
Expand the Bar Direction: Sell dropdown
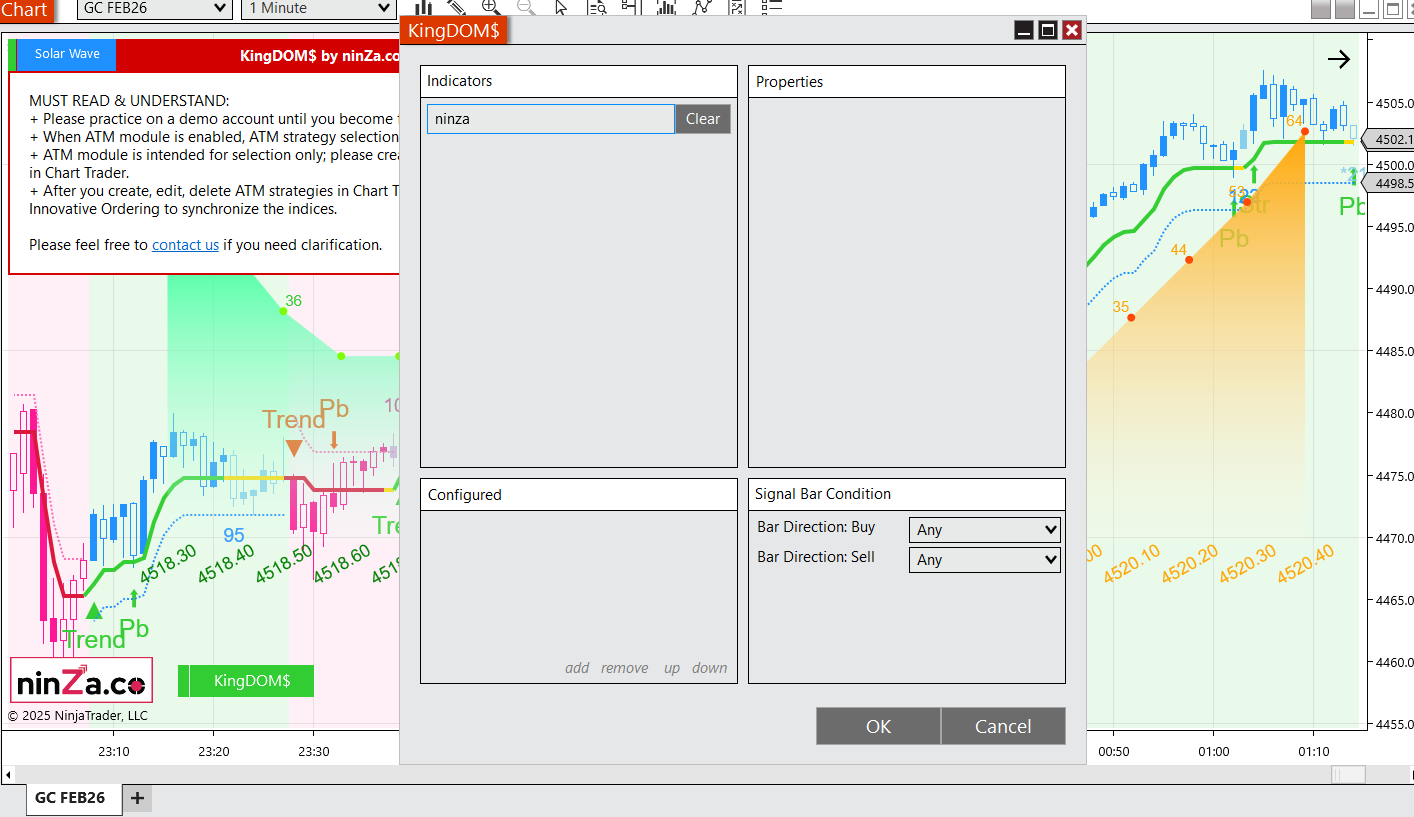click(x=984, y=560)
